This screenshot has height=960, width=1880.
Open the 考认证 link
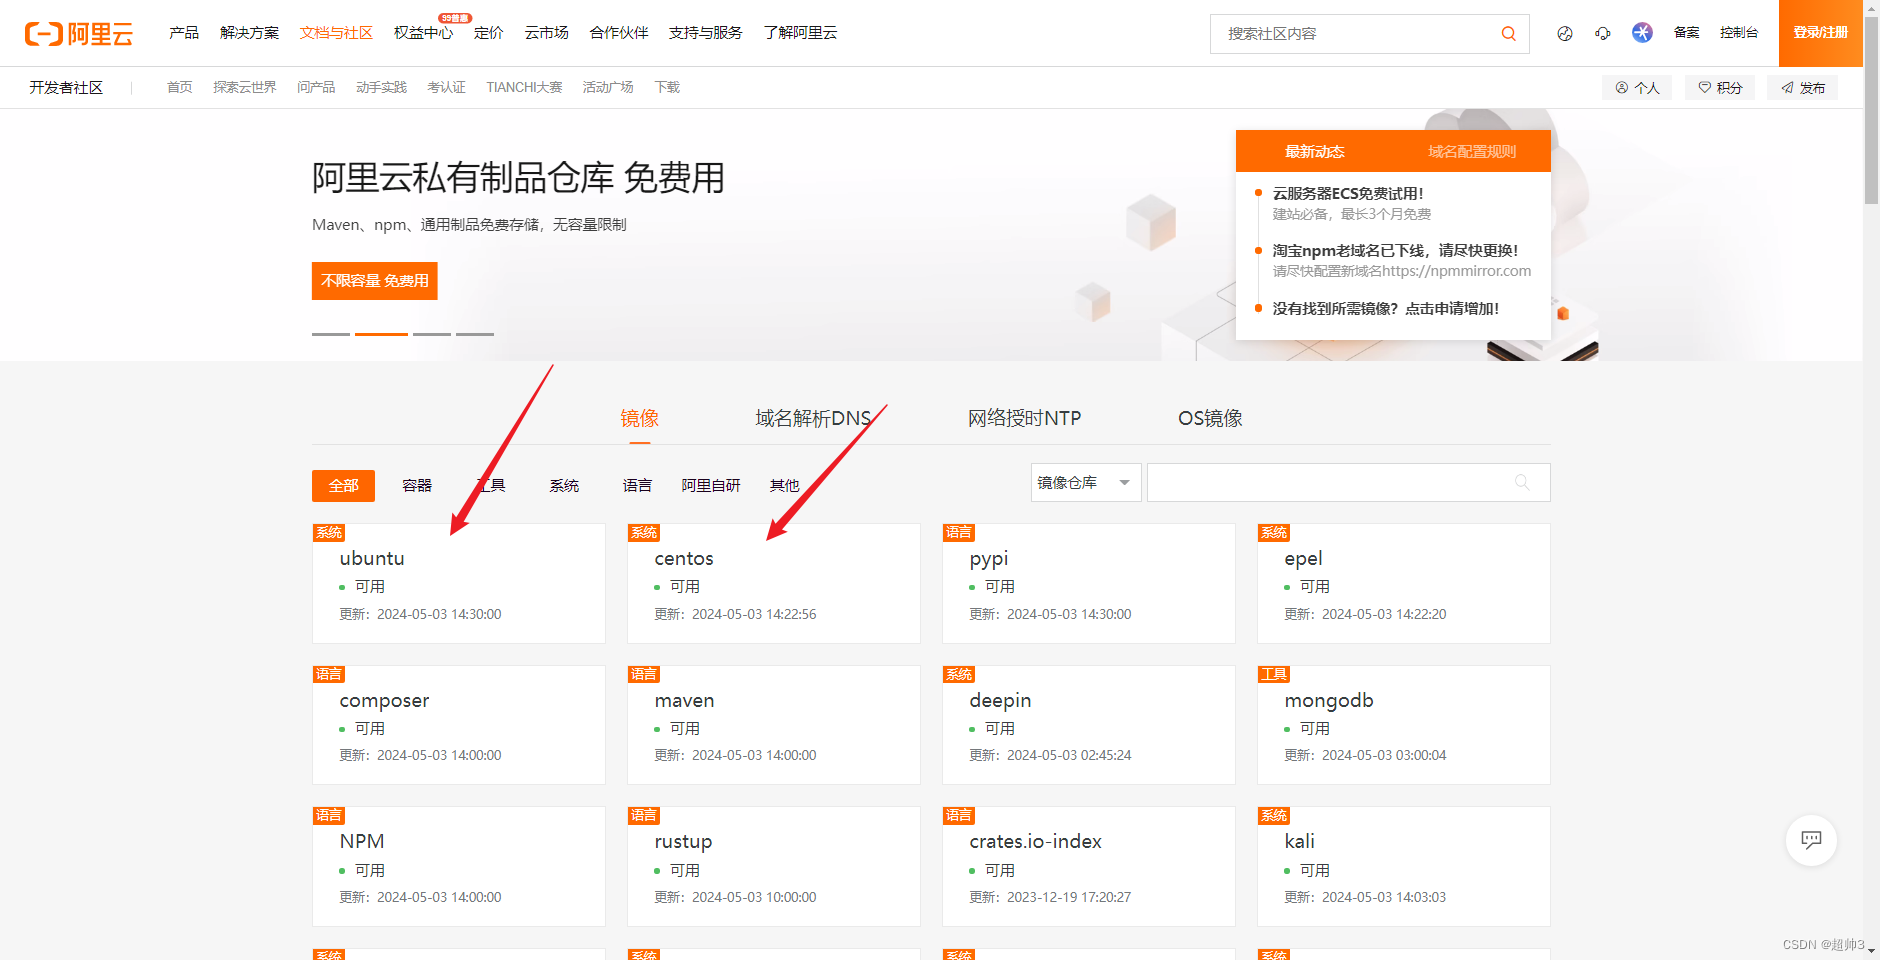click(x=446, y=88)
